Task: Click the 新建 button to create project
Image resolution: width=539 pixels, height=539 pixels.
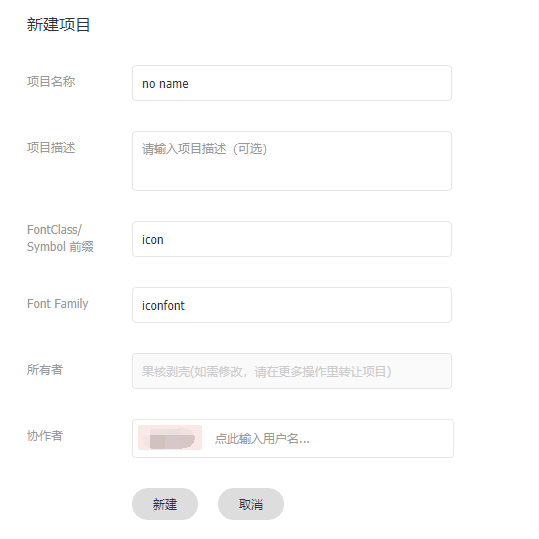Action: pos(165,504)
